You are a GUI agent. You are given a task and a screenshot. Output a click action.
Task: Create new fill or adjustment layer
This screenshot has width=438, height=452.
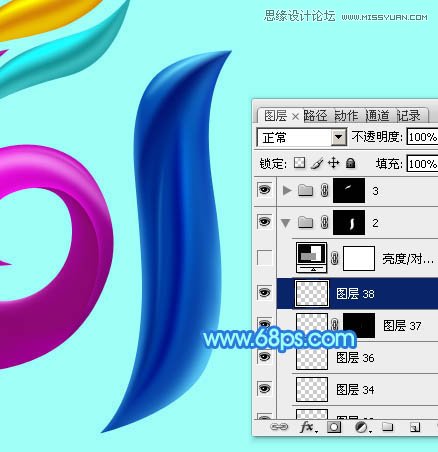coord(362,427)
